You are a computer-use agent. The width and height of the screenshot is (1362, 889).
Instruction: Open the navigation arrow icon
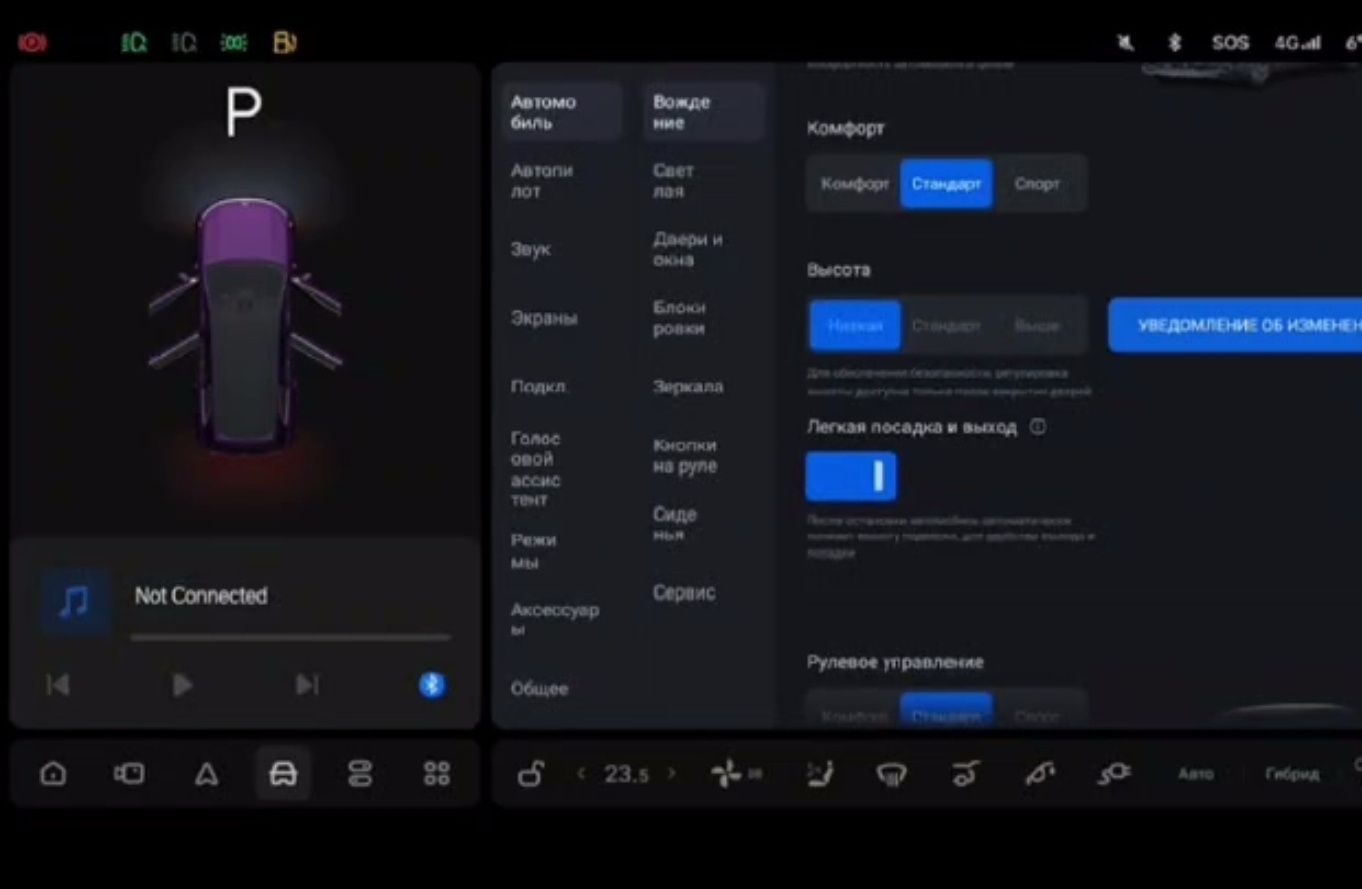(x=206, y=773)
